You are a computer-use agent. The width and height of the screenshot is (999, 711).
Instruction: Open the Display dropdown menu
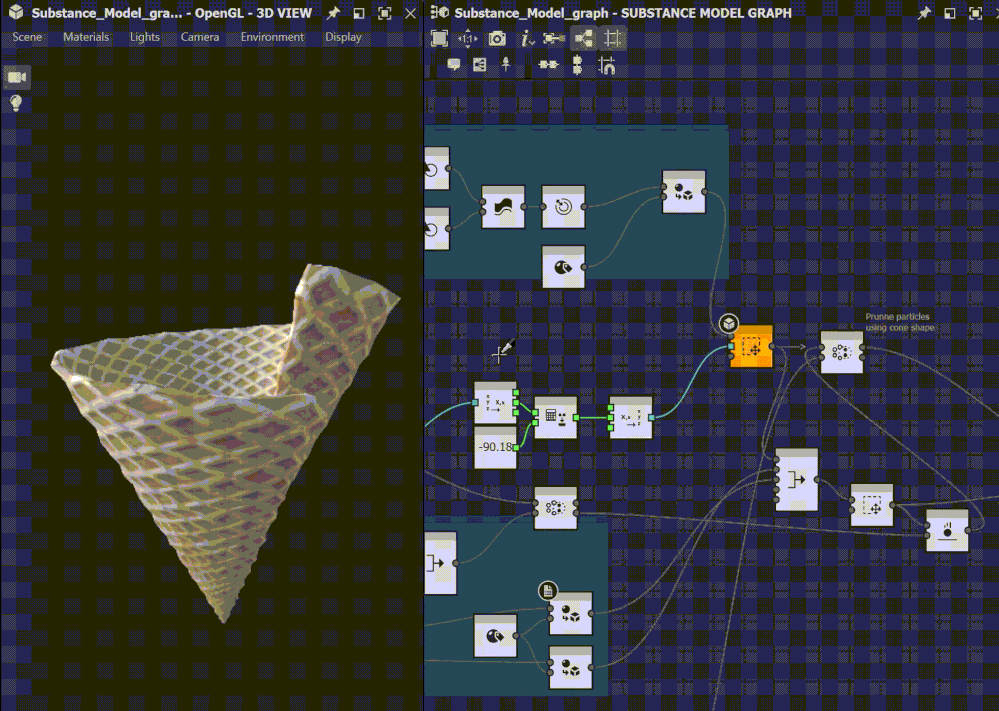[343, 37]
